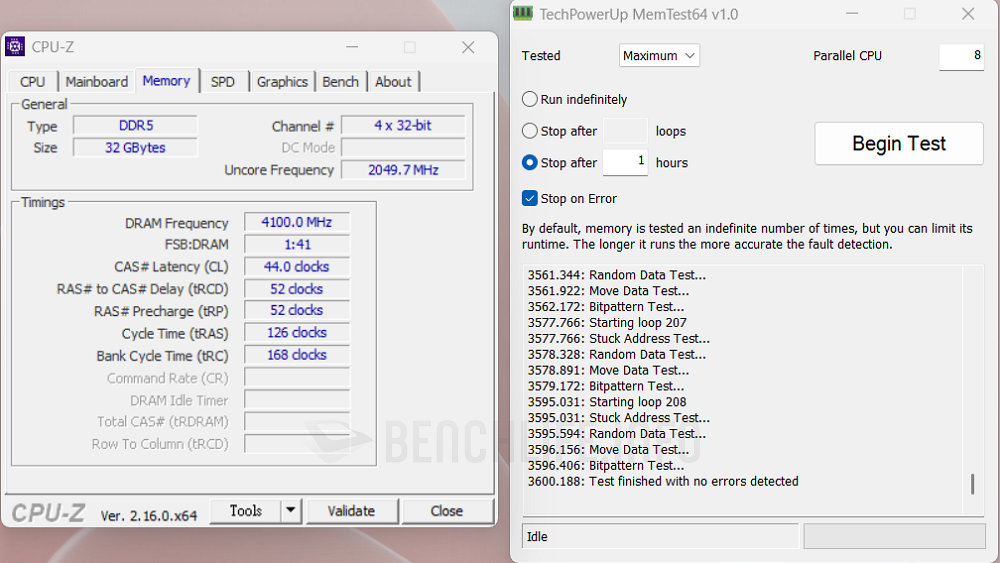Switch to the Graphics tab
This screenshot has width=1000, height=563.
tap(282, 82)
